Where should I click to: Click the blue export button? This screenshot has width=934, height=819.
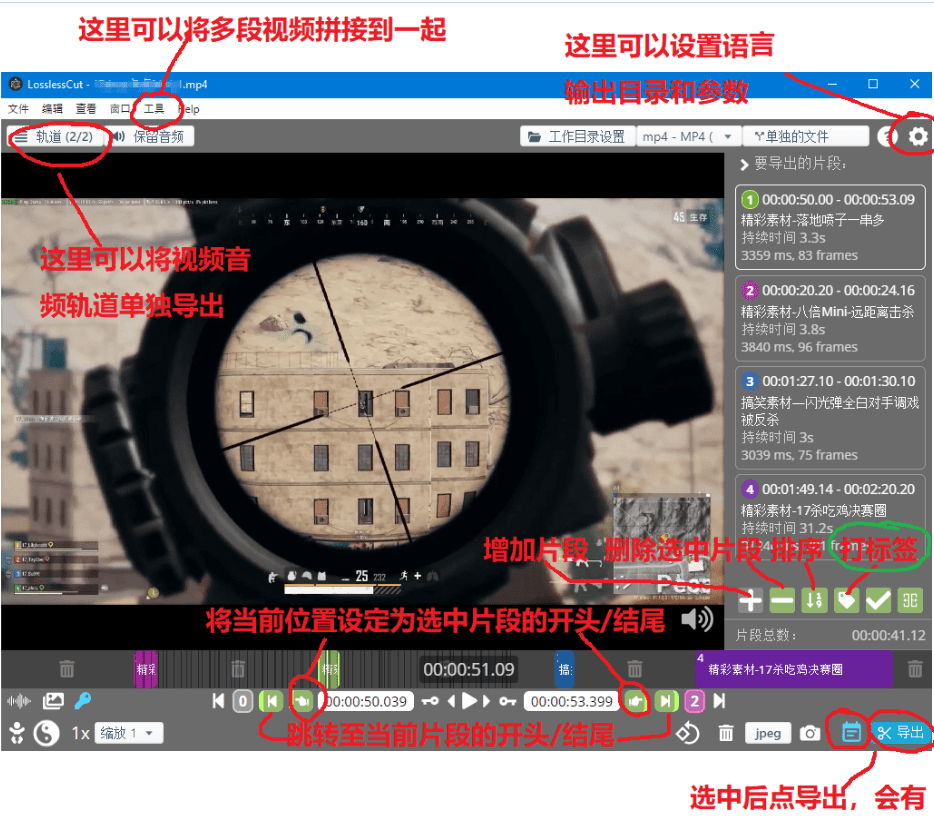(x=901, y=733)
